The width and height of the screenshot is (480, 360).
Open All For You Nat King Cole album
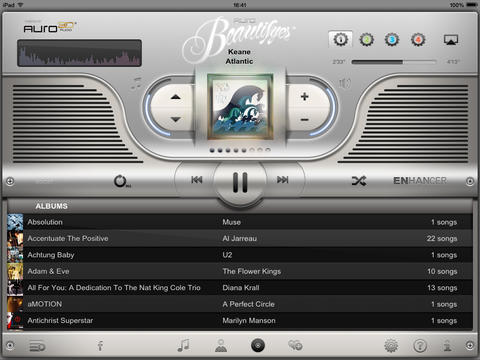coord(240,288)
